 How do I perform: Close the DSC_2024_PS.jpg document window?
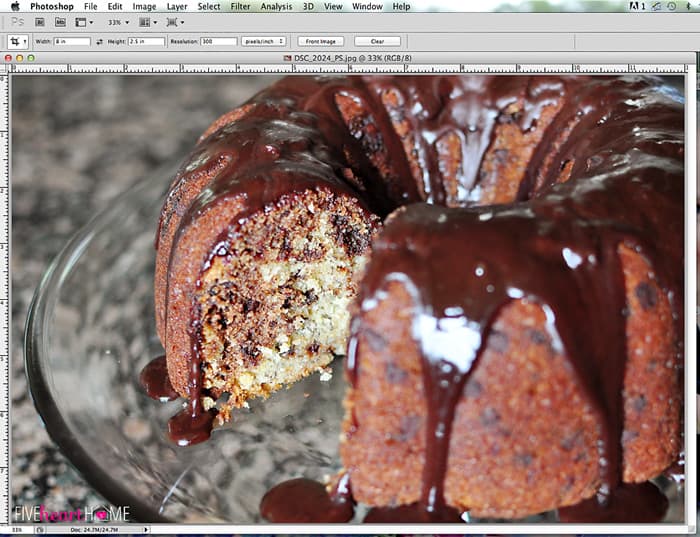click(x=8, y=58)
